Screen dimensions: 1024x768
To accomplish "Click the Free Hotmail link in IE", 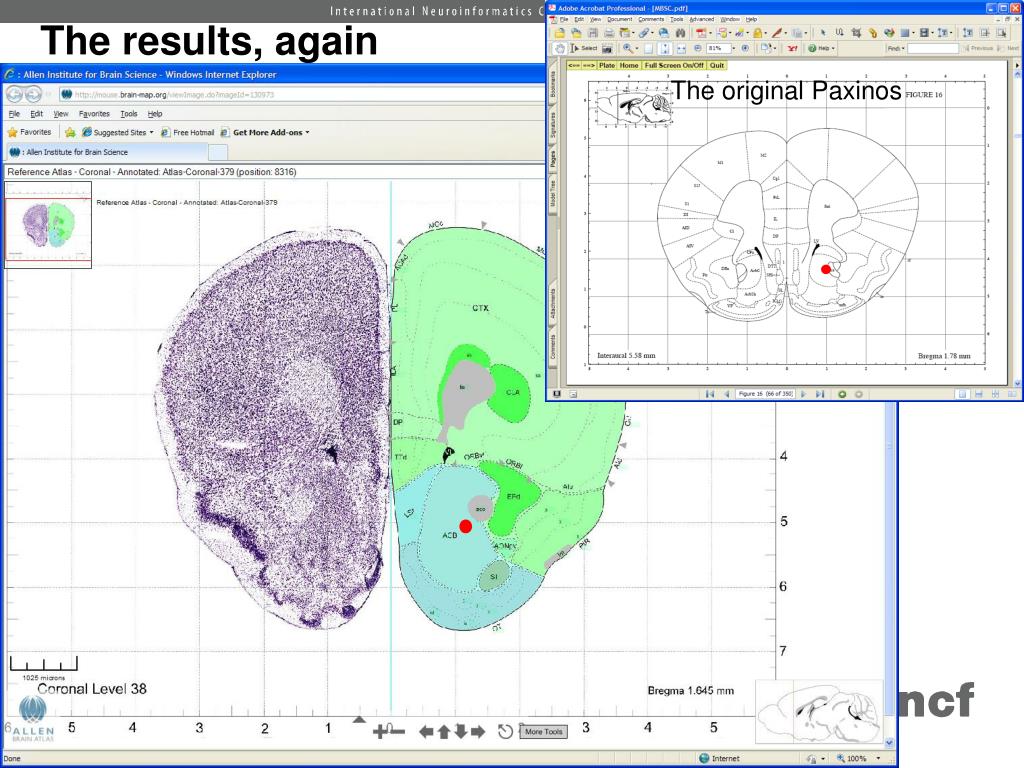I will [x=187, y=132].
